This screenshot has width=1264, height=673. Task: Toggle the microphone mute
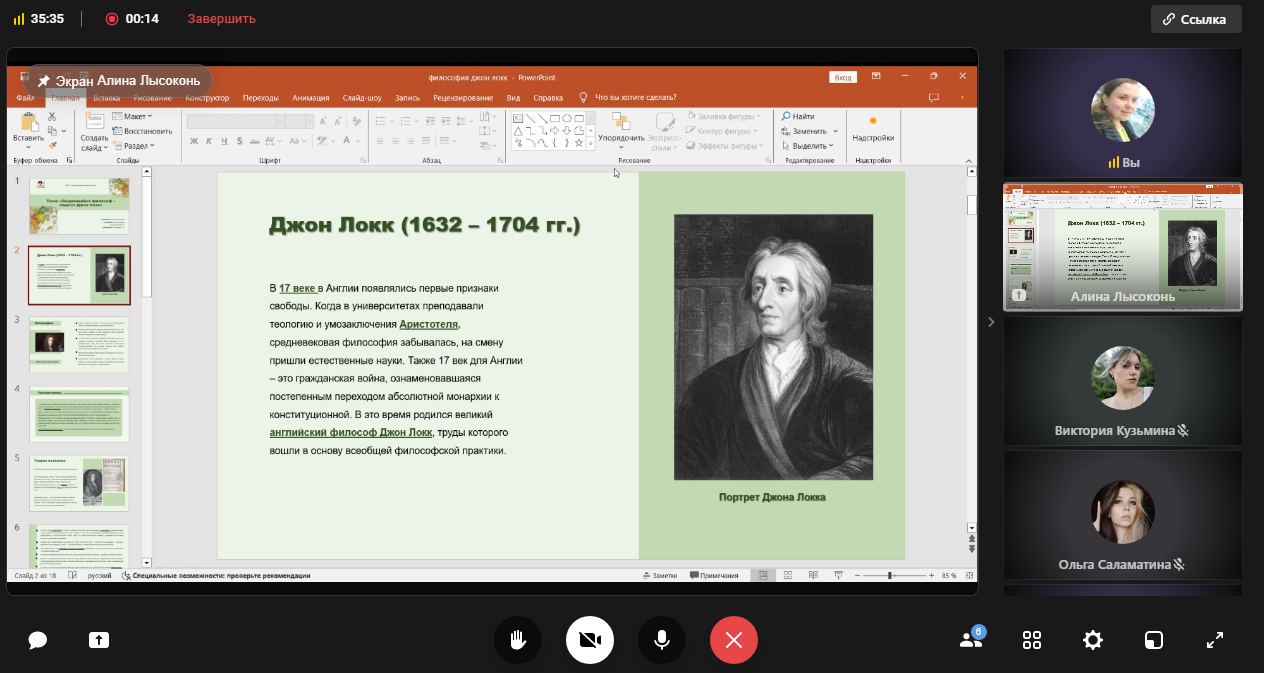click(x=662, y=640)
